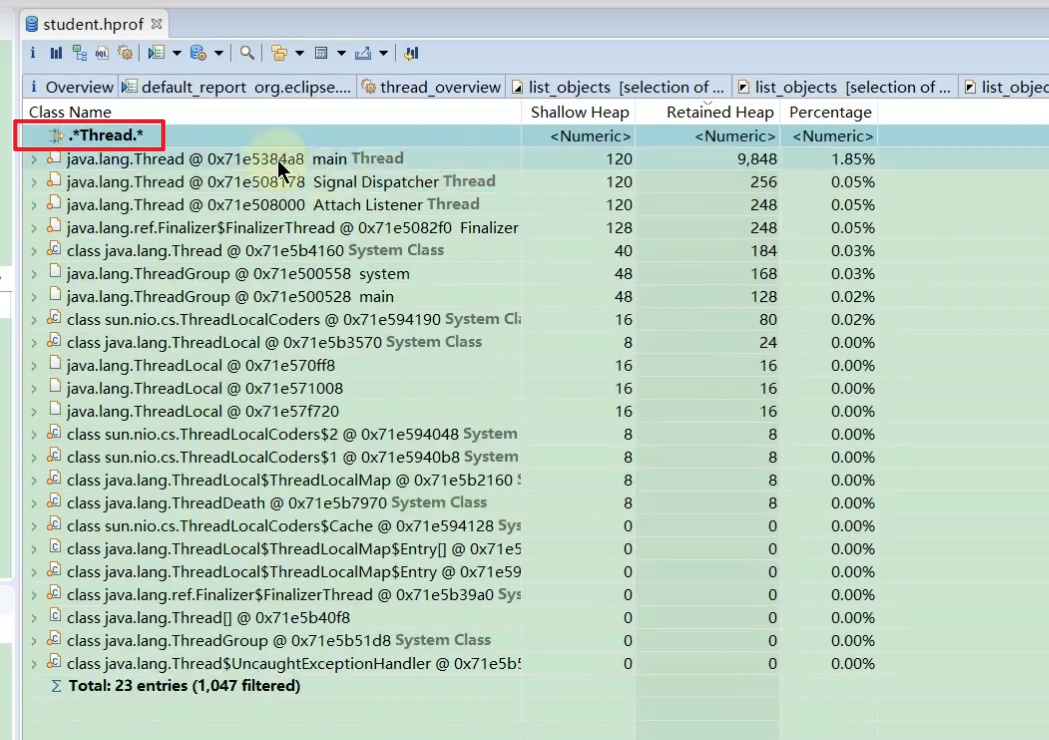Click the Export toolbar icon
1049x740 pixels.
[363, 53]
